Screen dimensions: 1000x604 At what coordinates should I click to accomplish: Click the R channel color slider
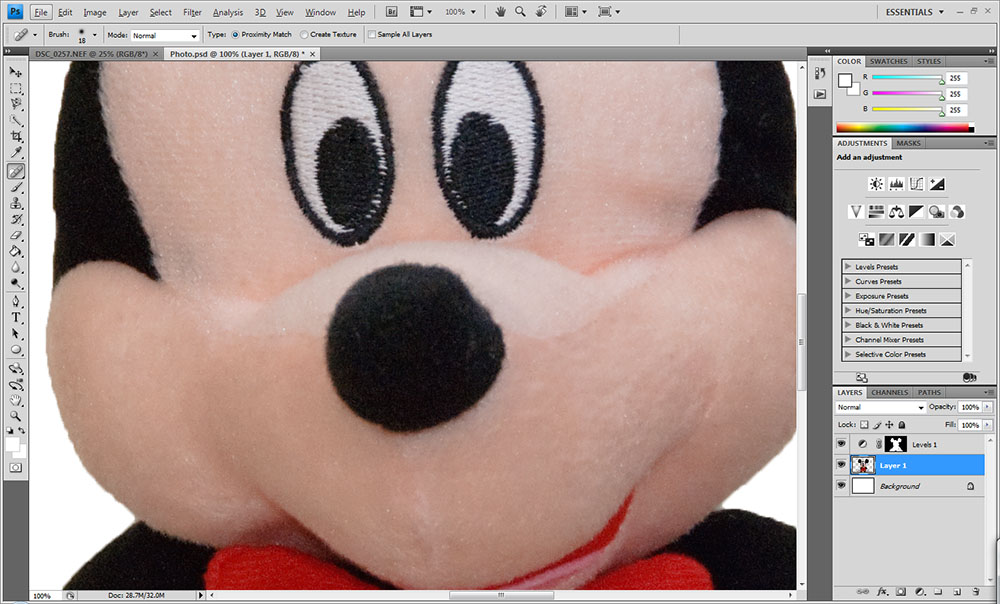tap(907, 78)
